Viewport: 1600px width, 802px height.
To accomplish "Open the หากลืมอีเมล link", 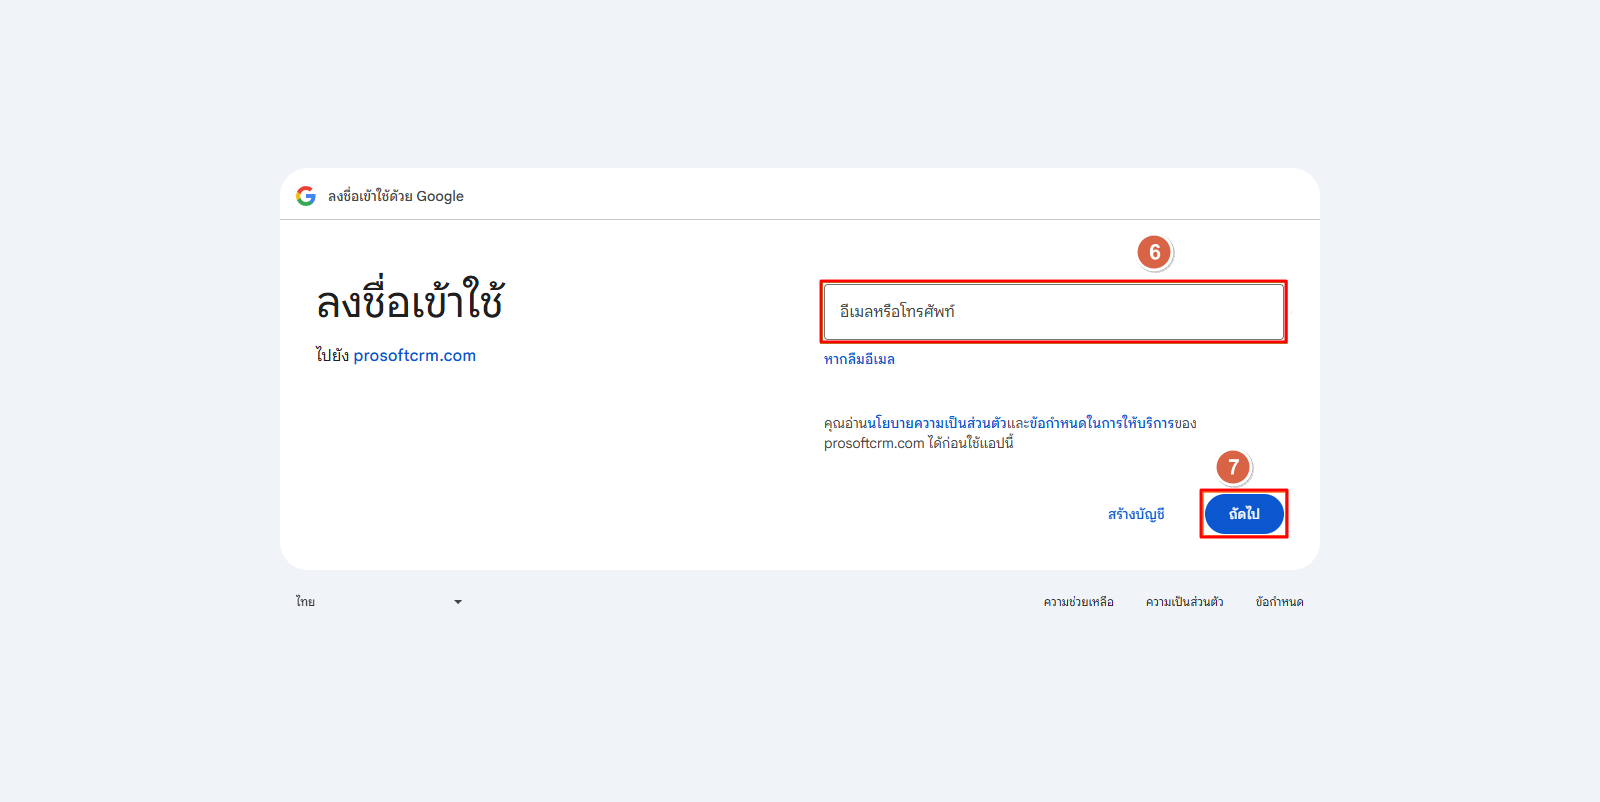I will (x=859, y=359).
